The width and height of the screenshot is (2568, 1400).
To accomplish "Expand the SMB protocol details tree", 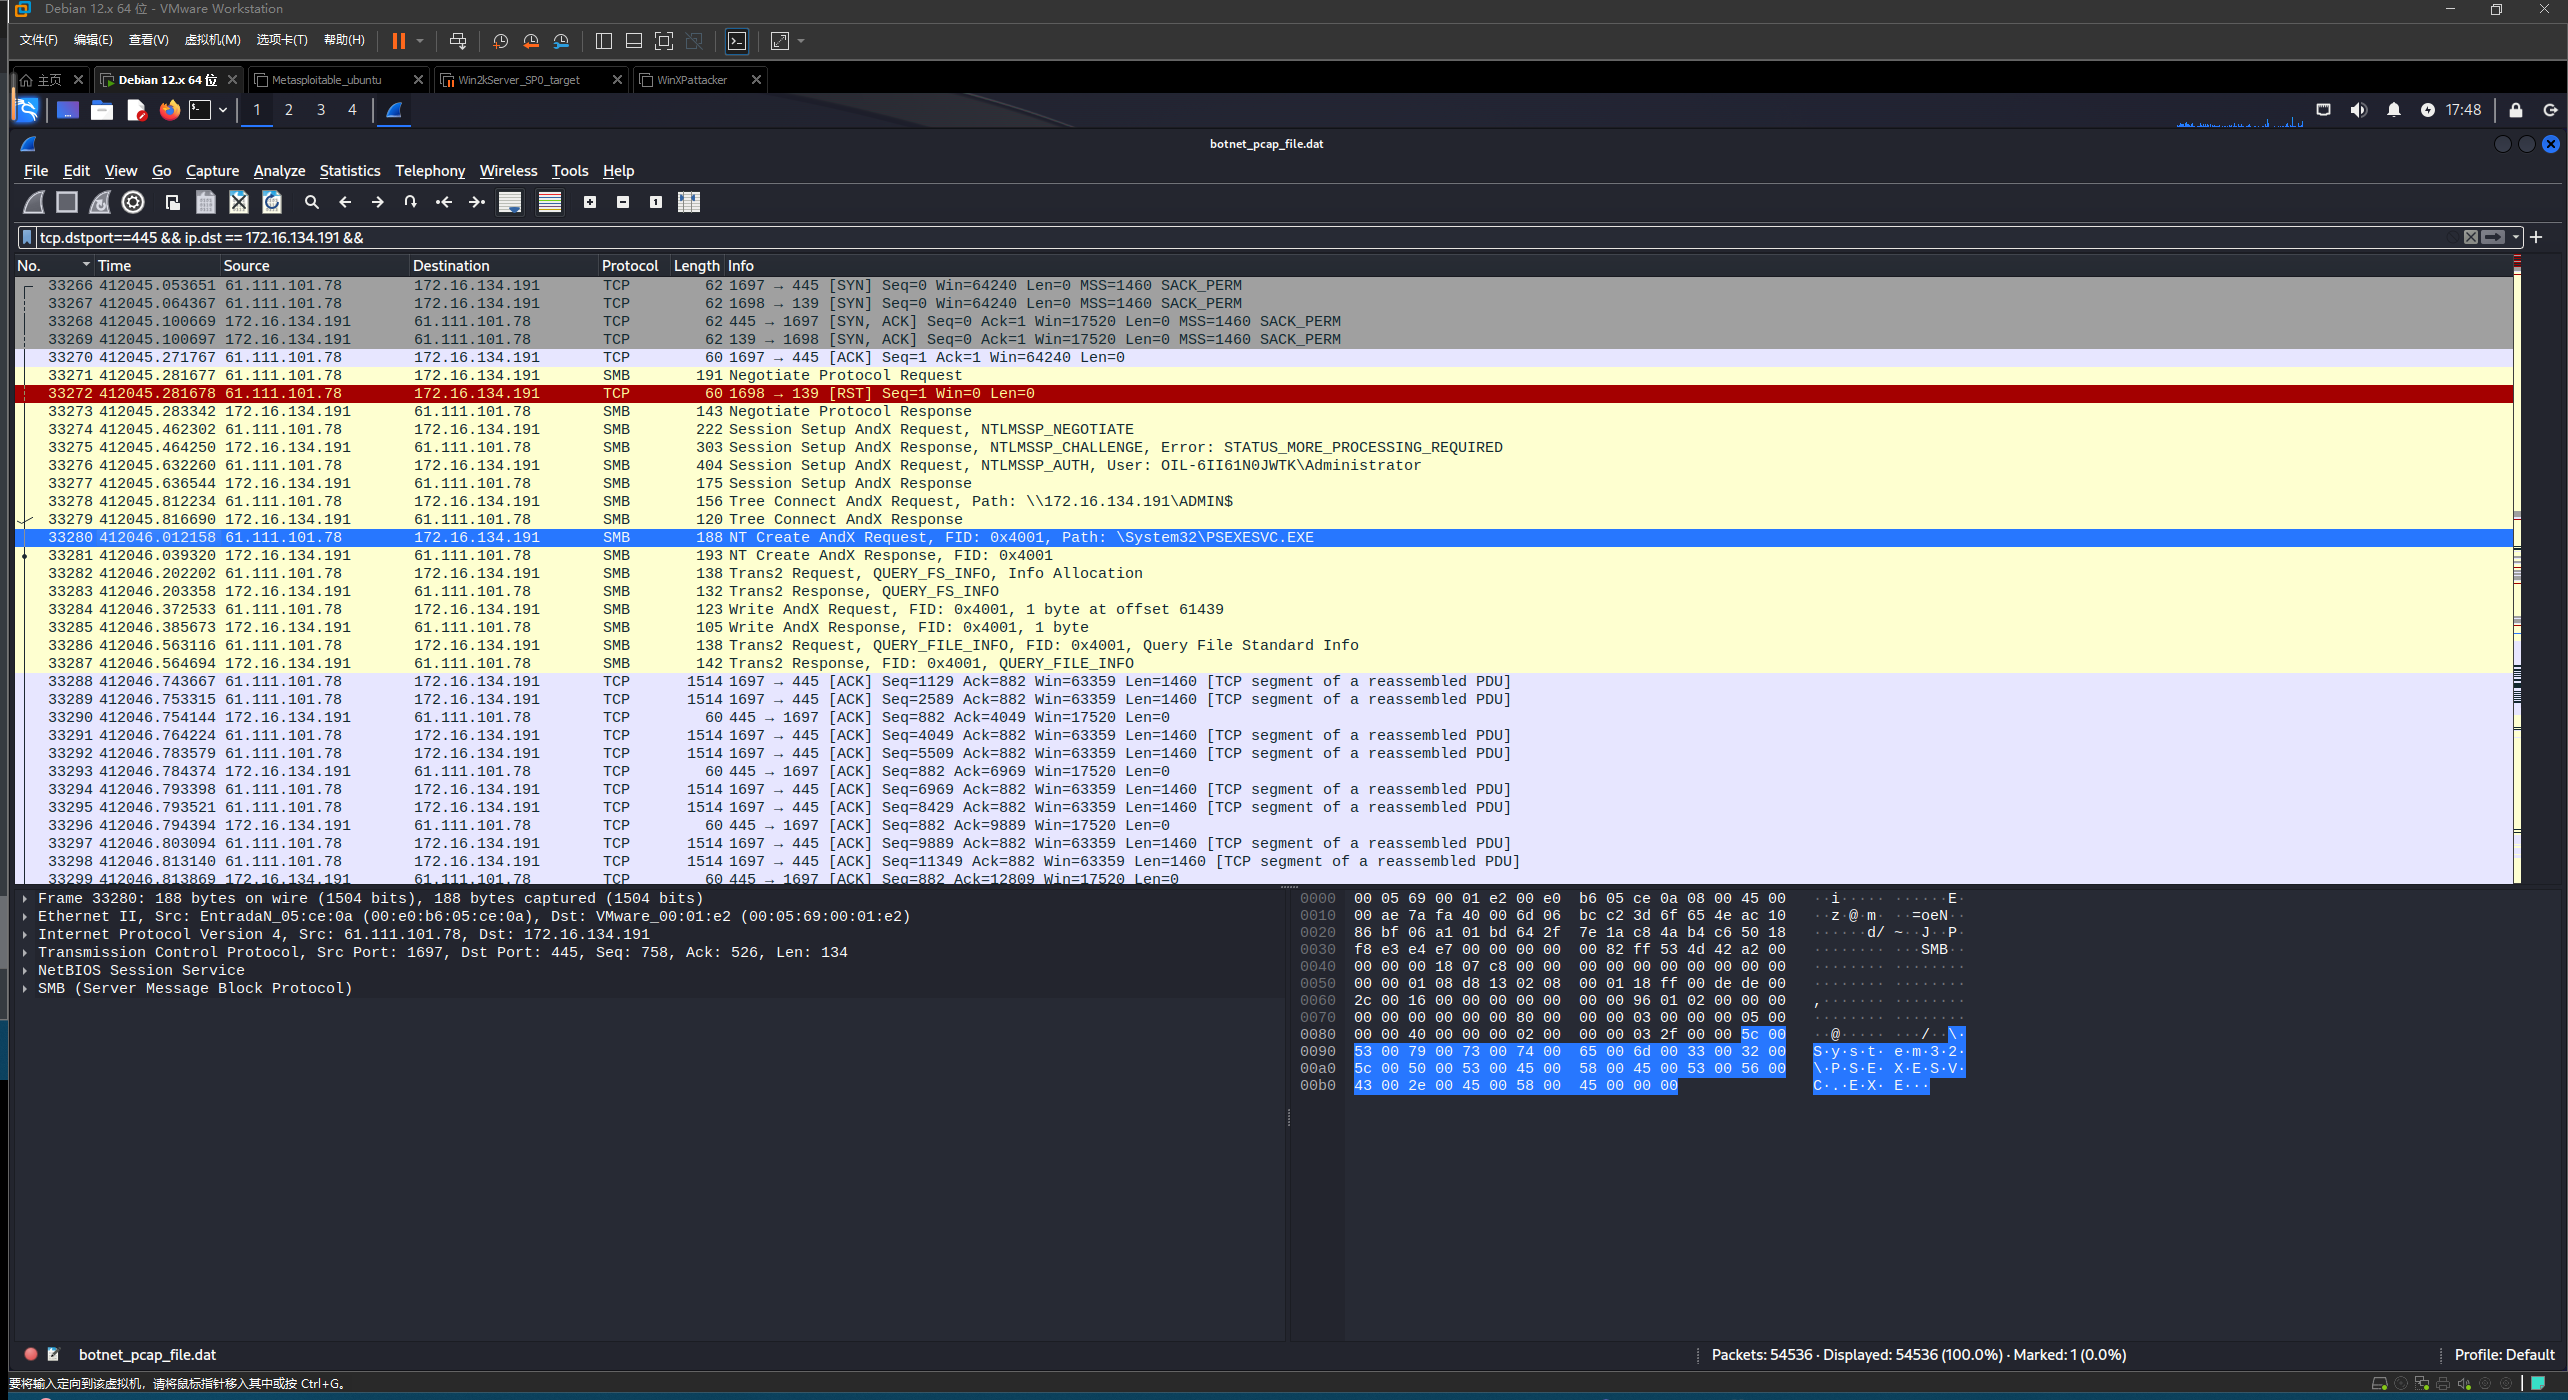I will click(25, 989).
